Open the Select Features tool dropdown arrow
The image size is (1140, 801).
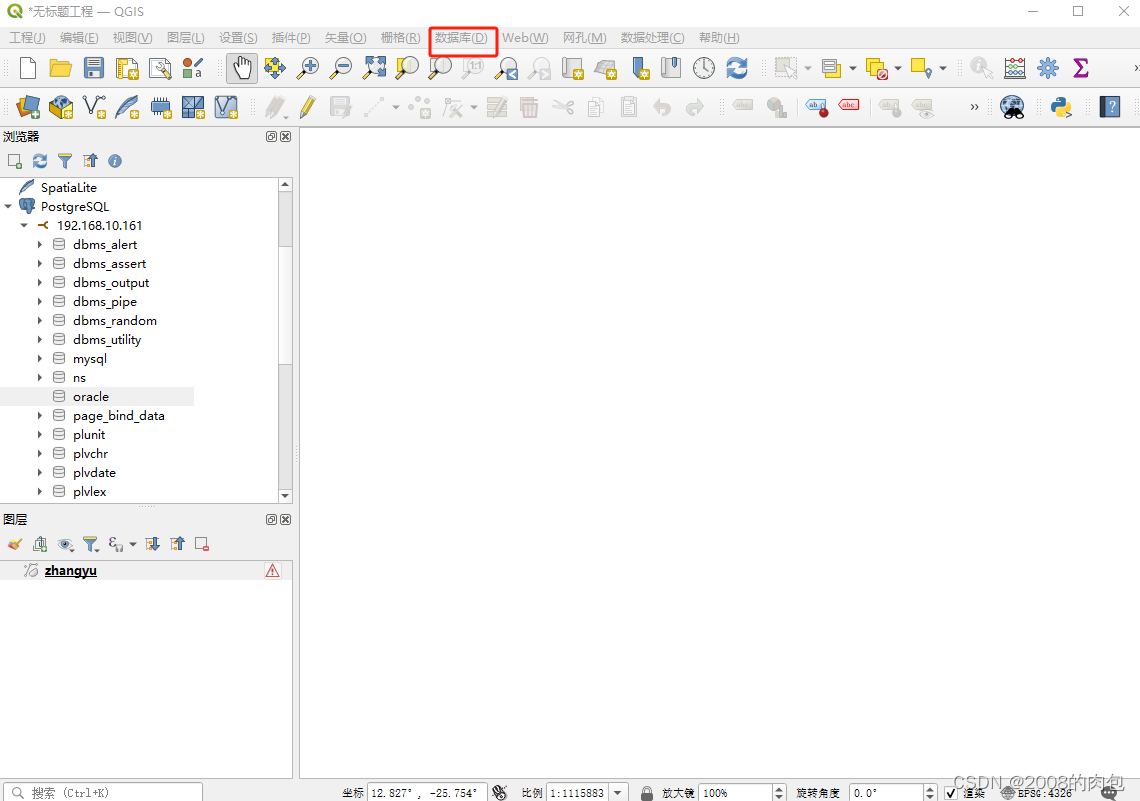[x=808, y=68]
